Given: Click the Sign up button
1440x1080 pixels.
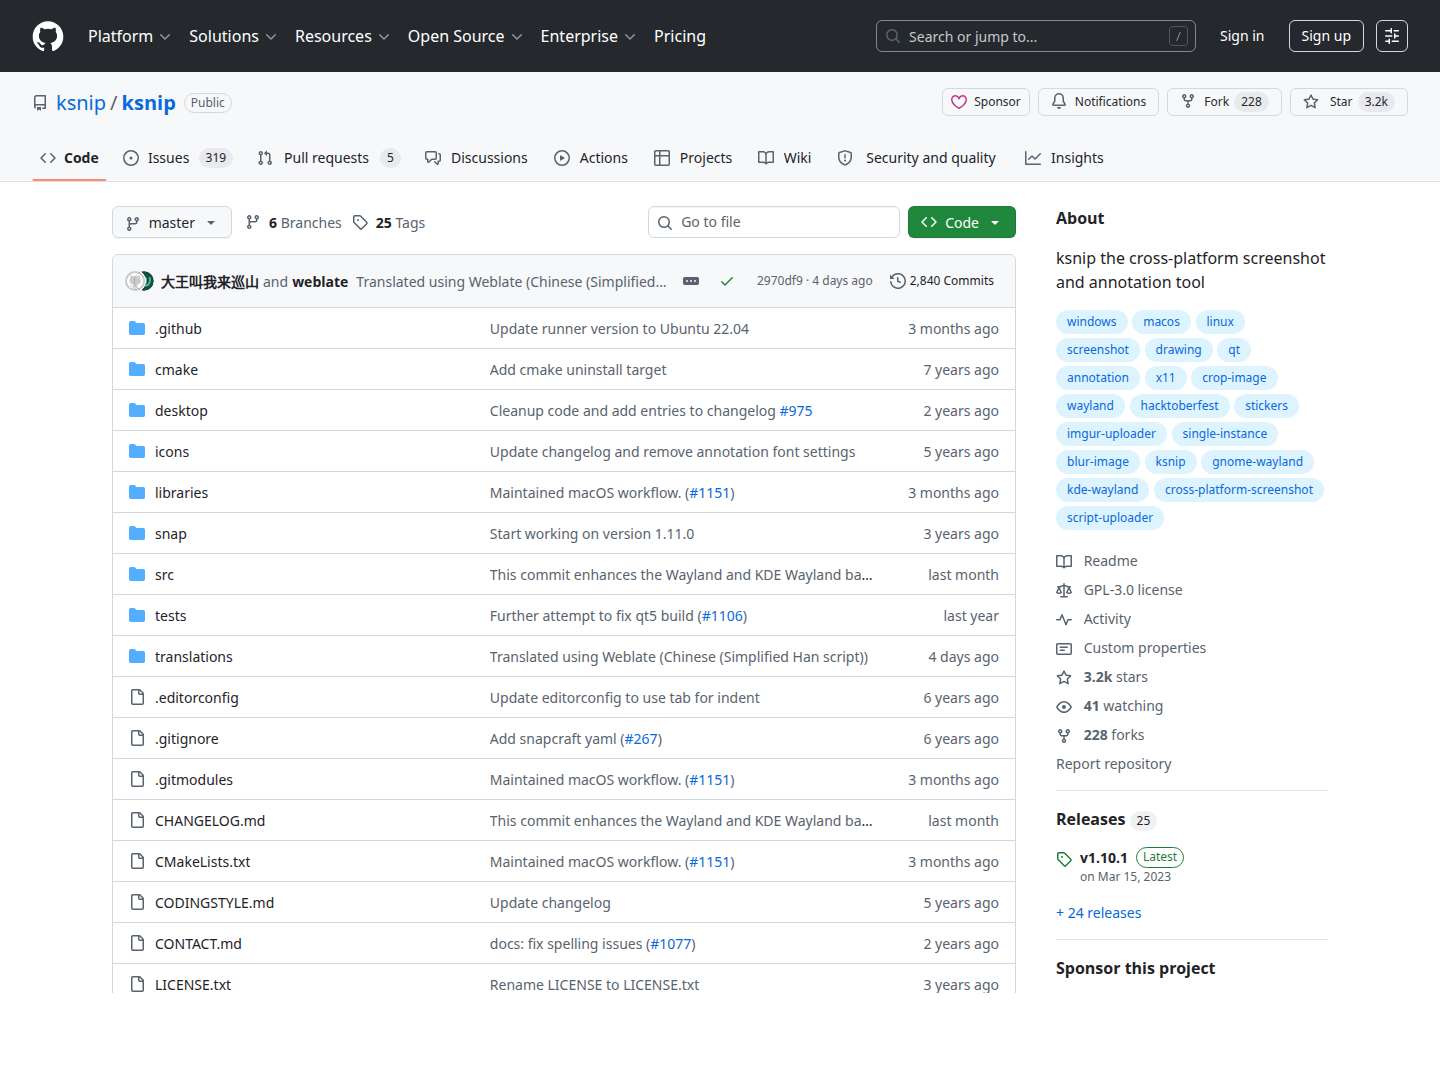Looking at the screenshot, I should (x=1326, y=36).
